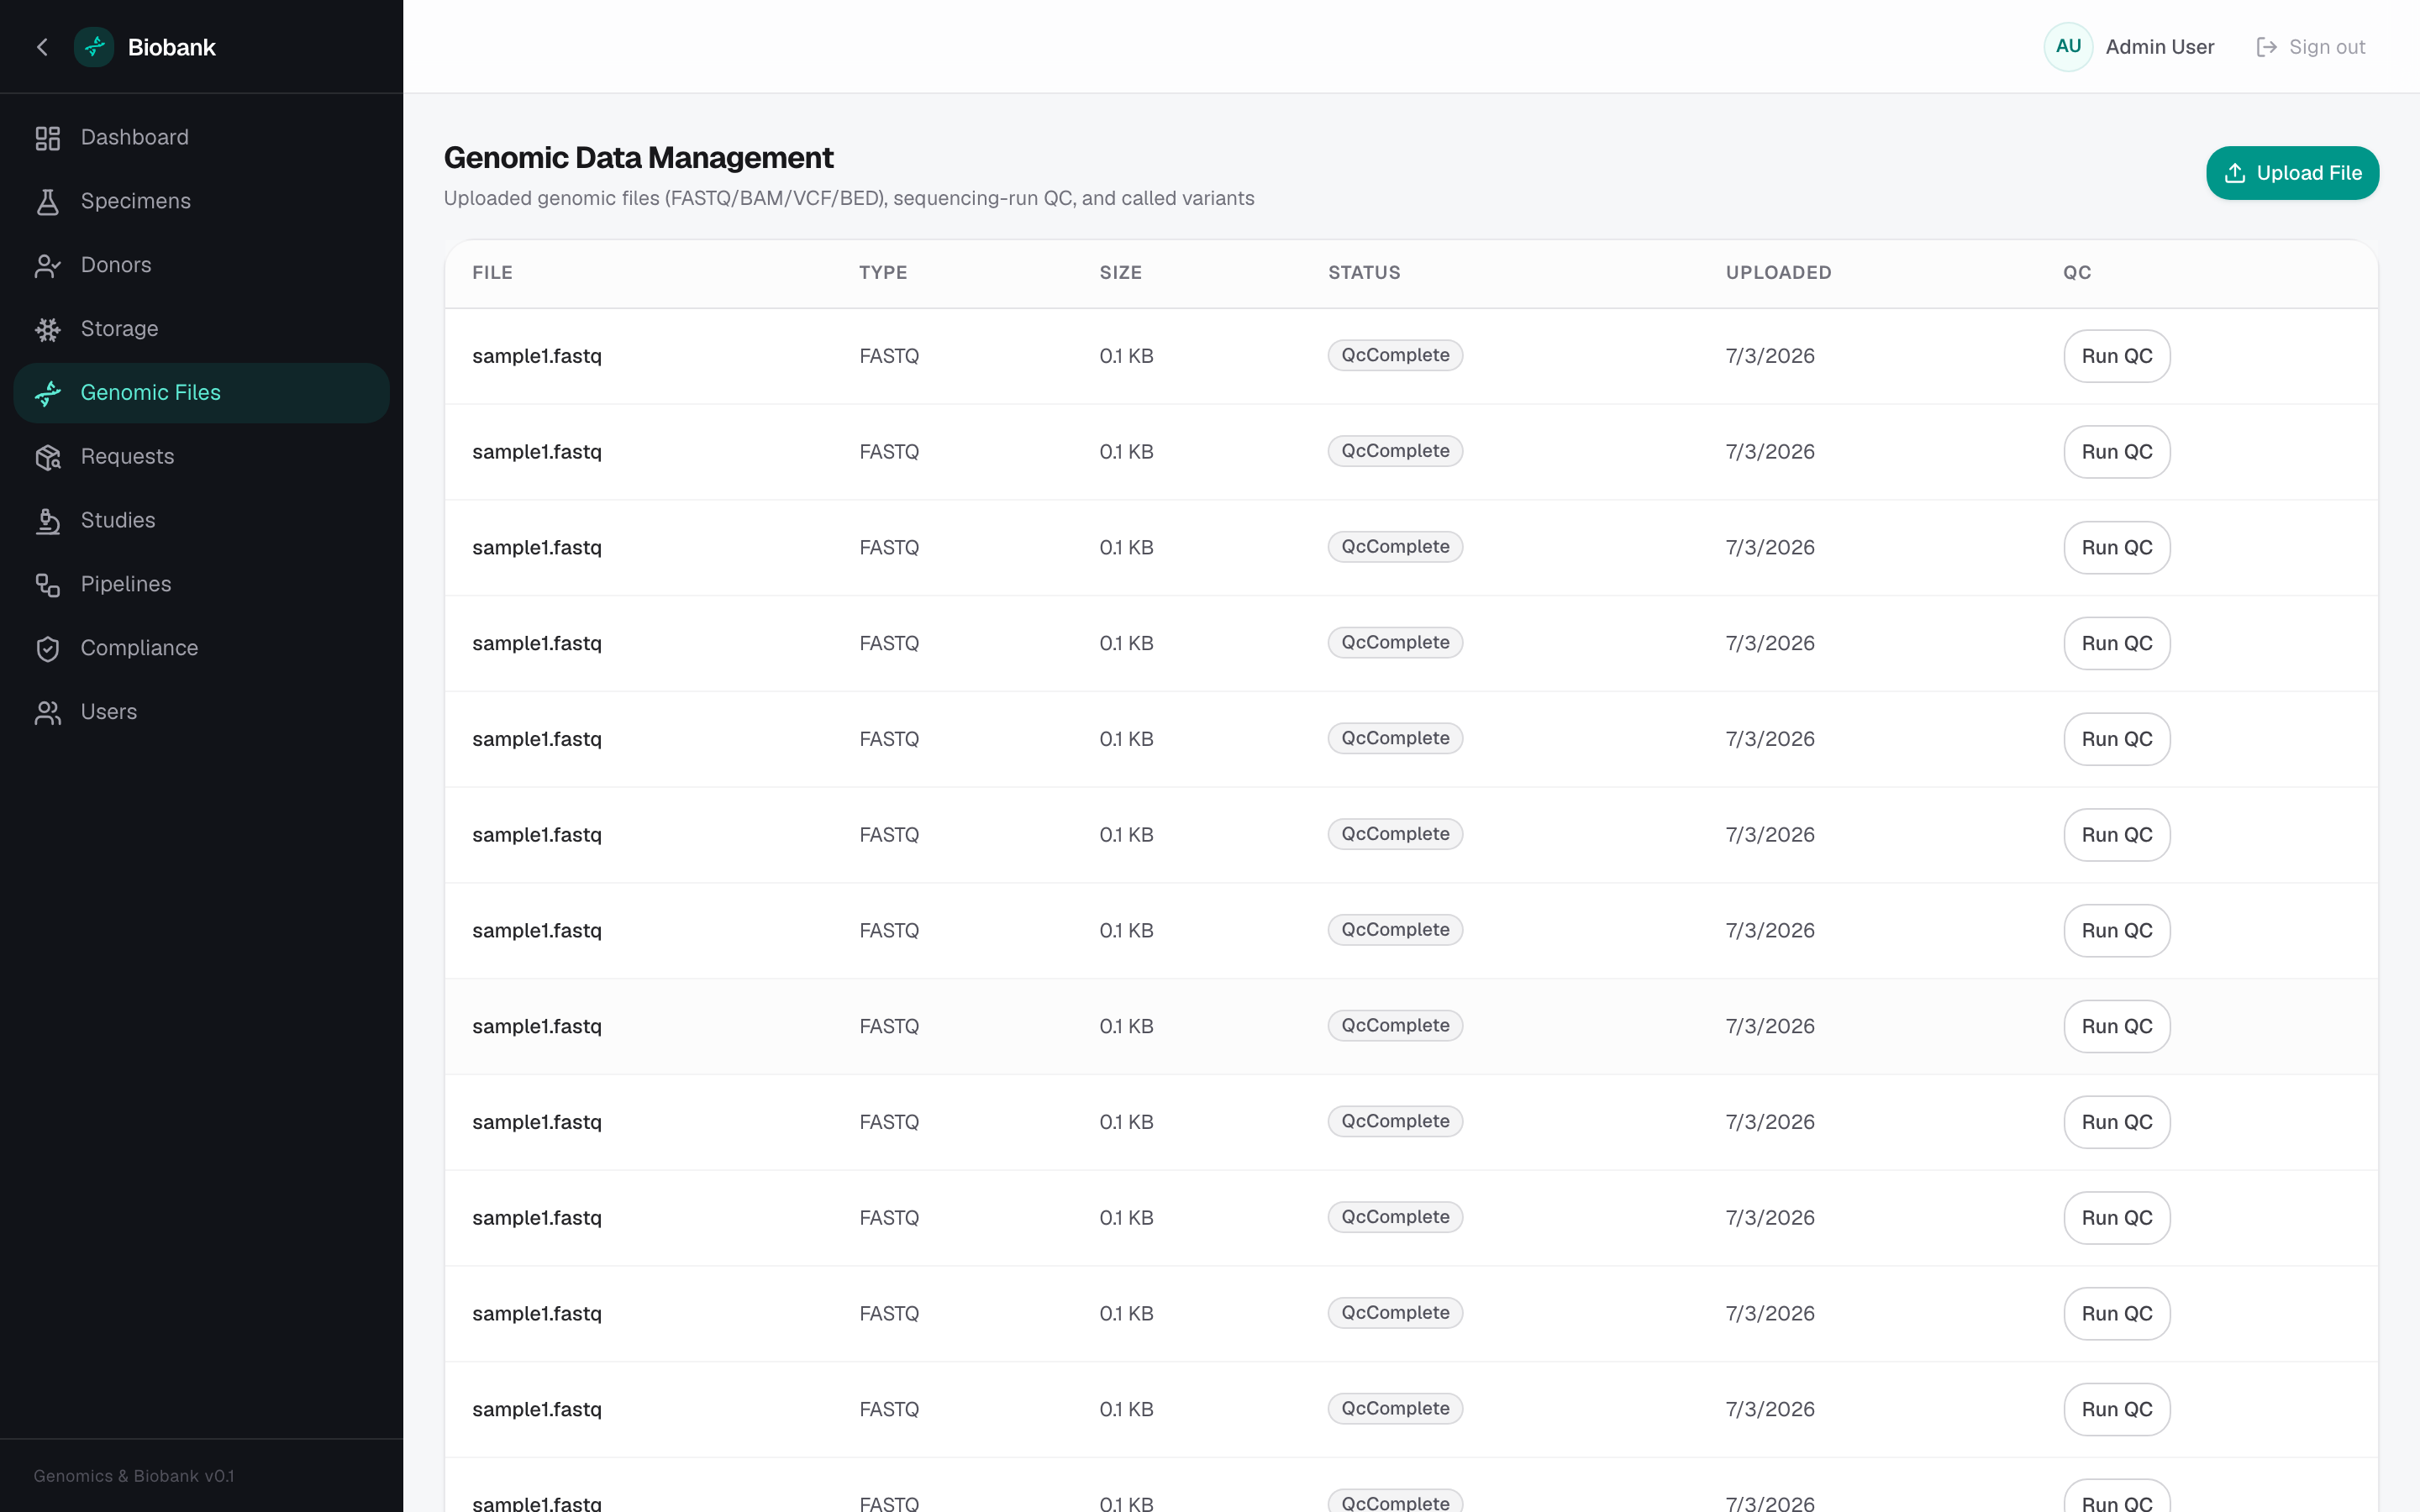Click Run QC in the second table row
The width and height of the screenshot is (2420, 1512).
(2116, 452)
